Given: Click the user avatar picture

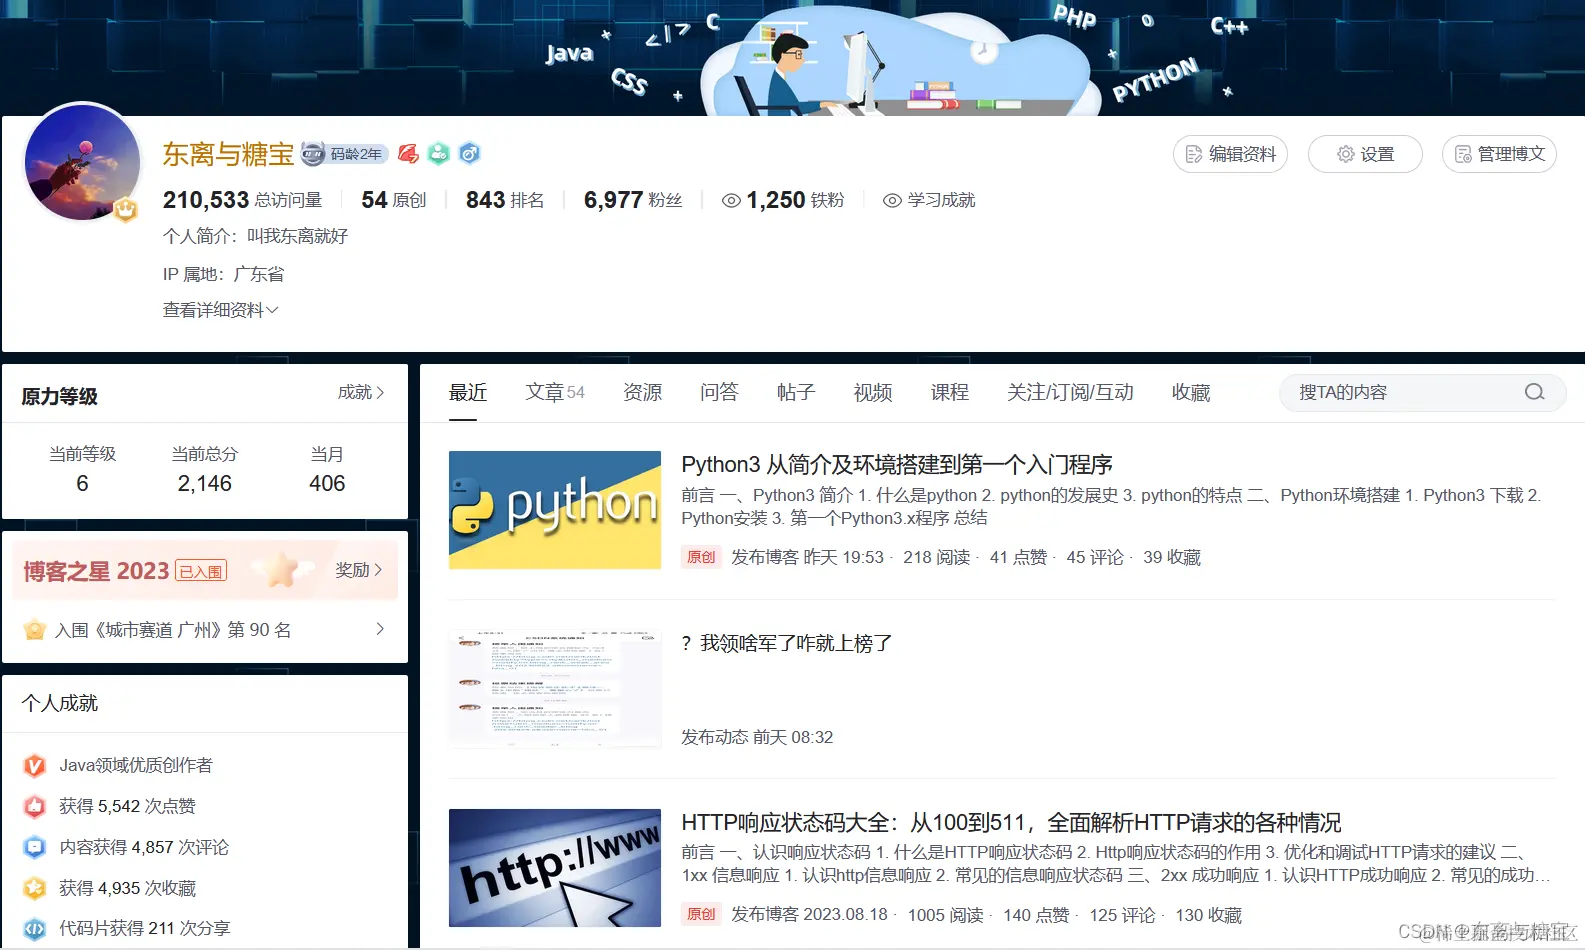Looking at the screenshot, I should click(x=83, y=161).
